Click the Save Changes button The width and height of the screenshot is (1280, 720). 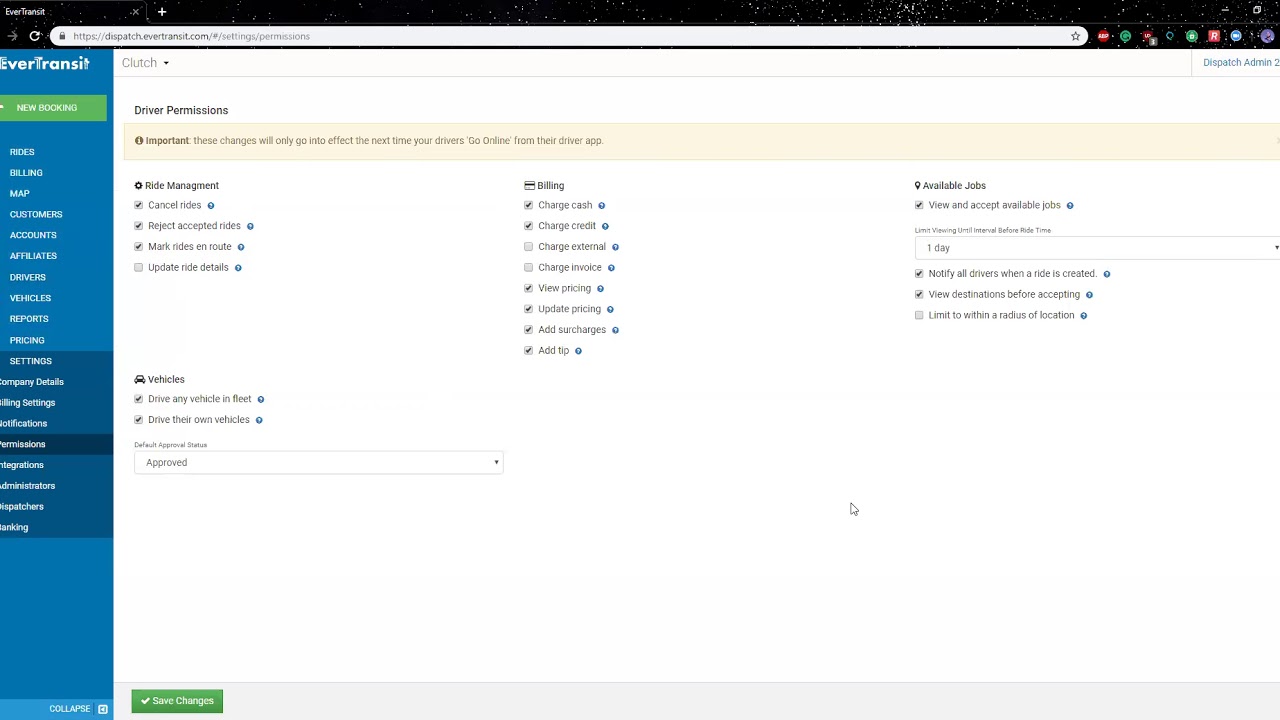pos(177,701)
